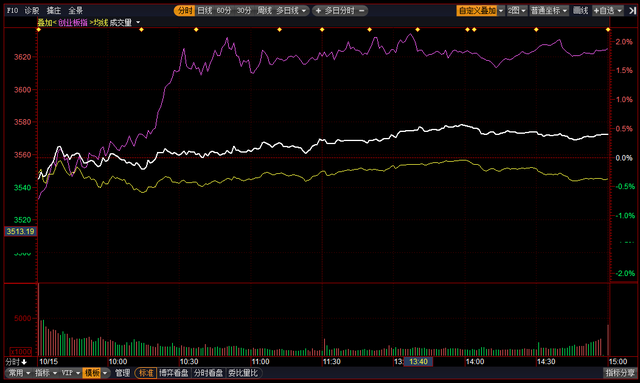Open the 普通坐标 coordinate dropdown
The image size is (640, 383).
(x=549, y=11)
